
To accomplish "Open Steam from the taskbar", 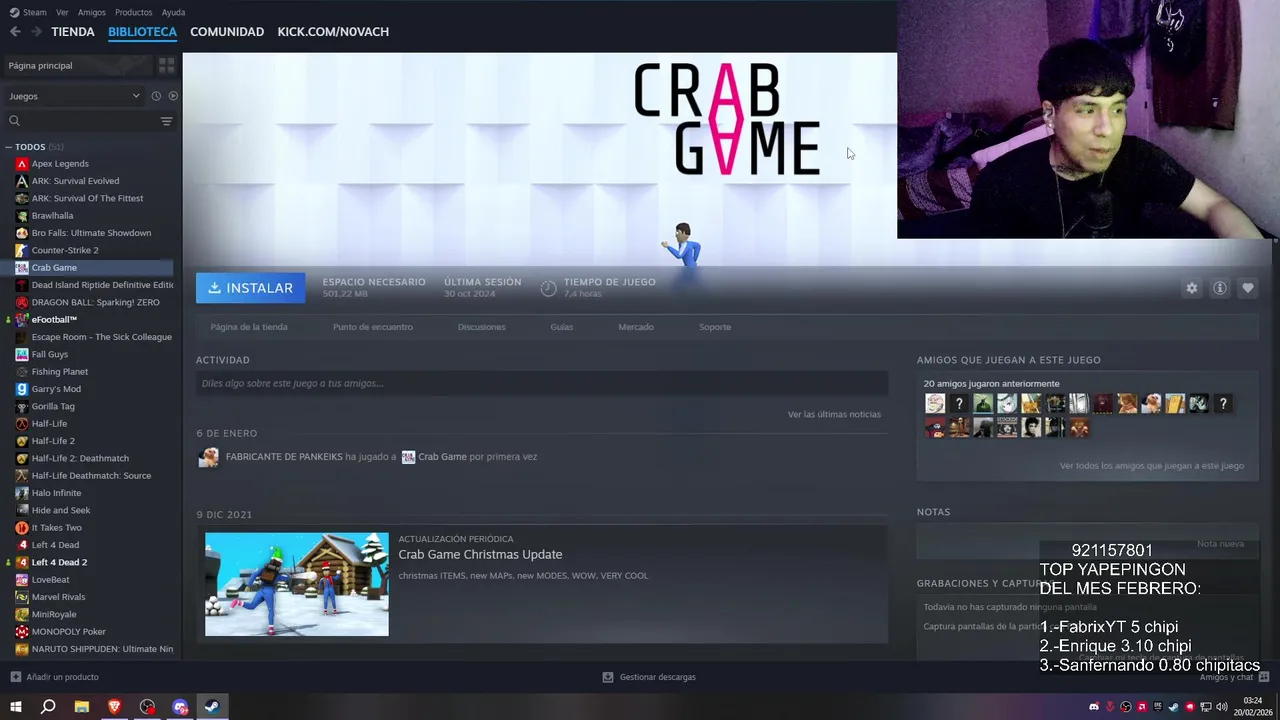I will click(212, 707).
